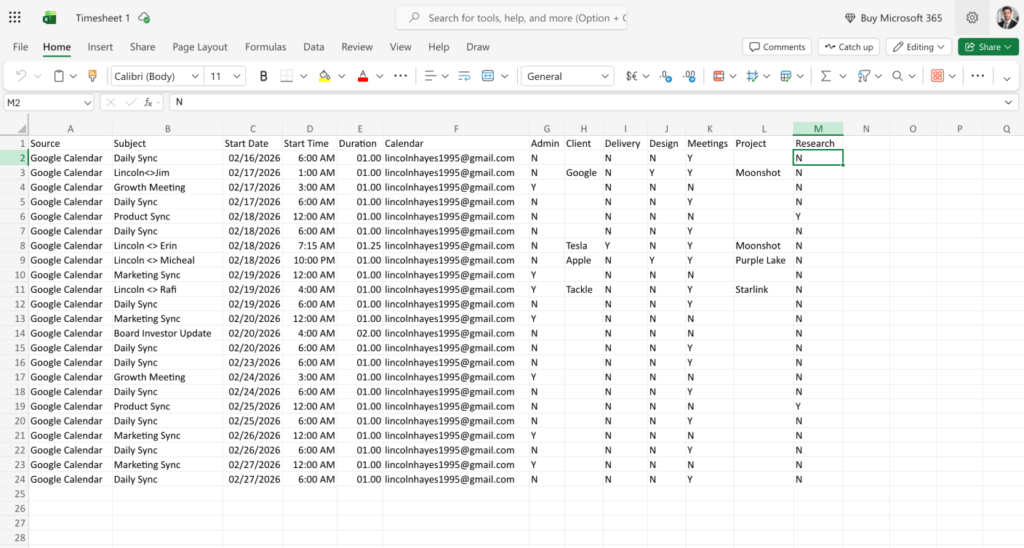Apply the yellow fill color
Screen dimensions: 1024x548
pos(325,76)
